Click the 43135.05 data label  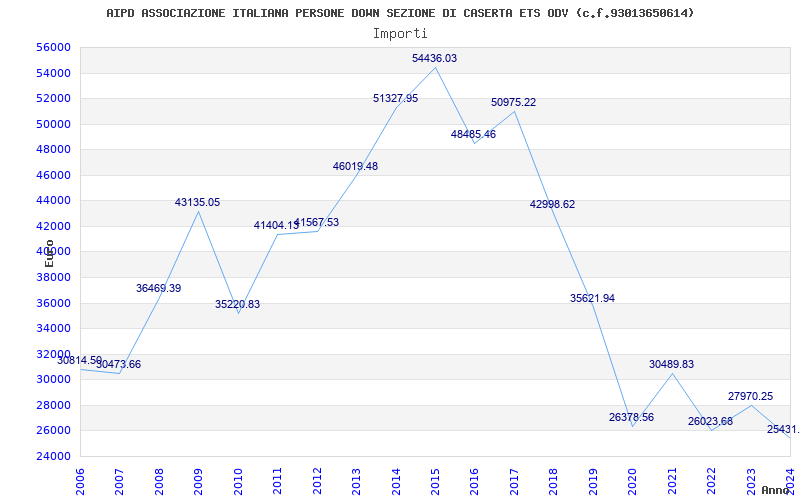197,203
